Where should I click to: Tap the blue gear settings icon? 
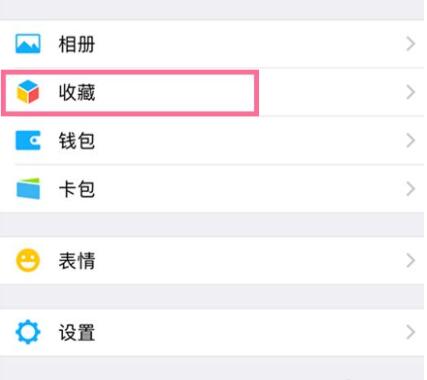[x=28, y=332]
